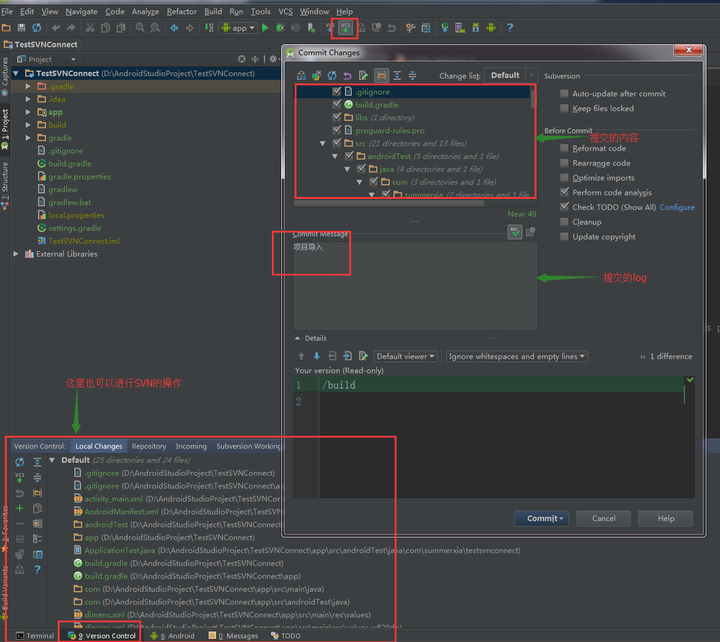Open the Default viewer dropdown
The image size is (720, 642).
[x=405, y=356]
